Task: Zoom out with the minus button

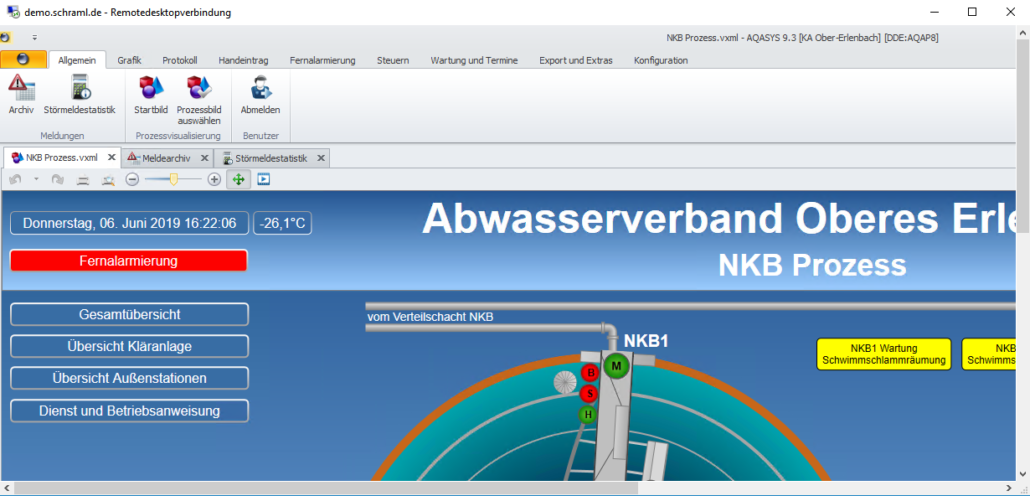Action: click(132, 179)
